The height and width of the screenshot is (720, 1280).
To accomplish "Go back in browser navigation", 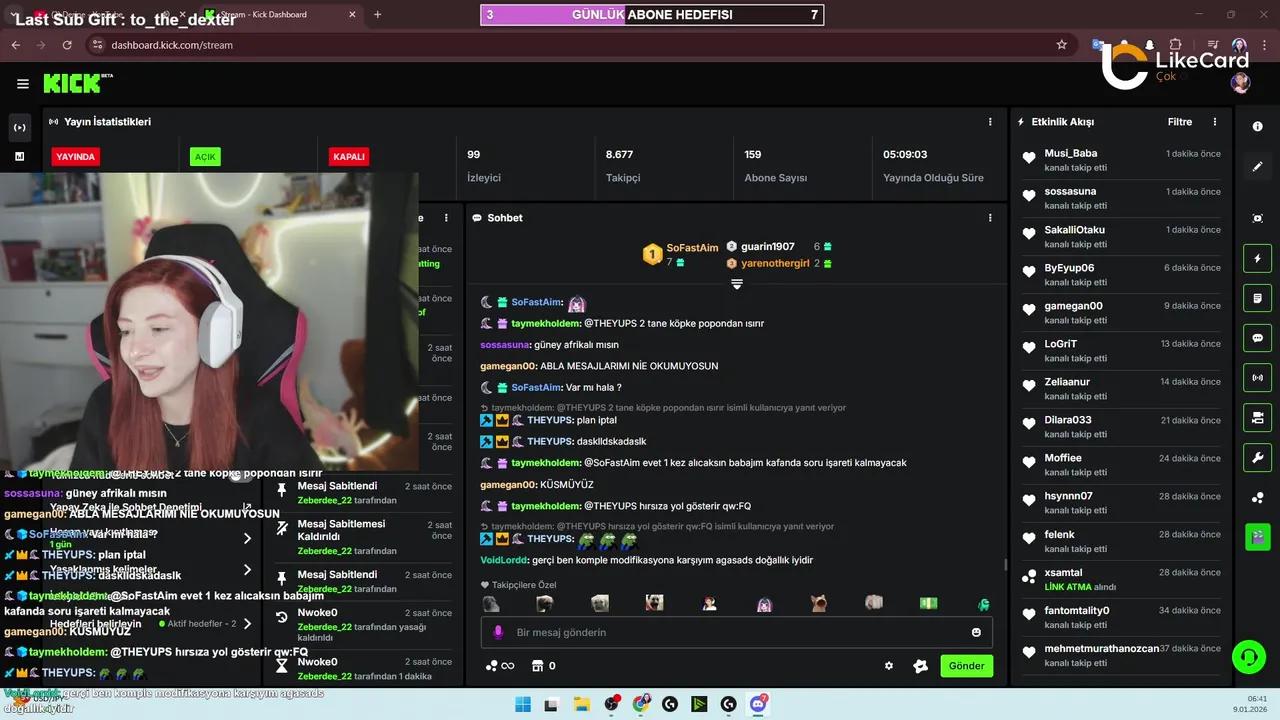I will [x=15, y=45].
